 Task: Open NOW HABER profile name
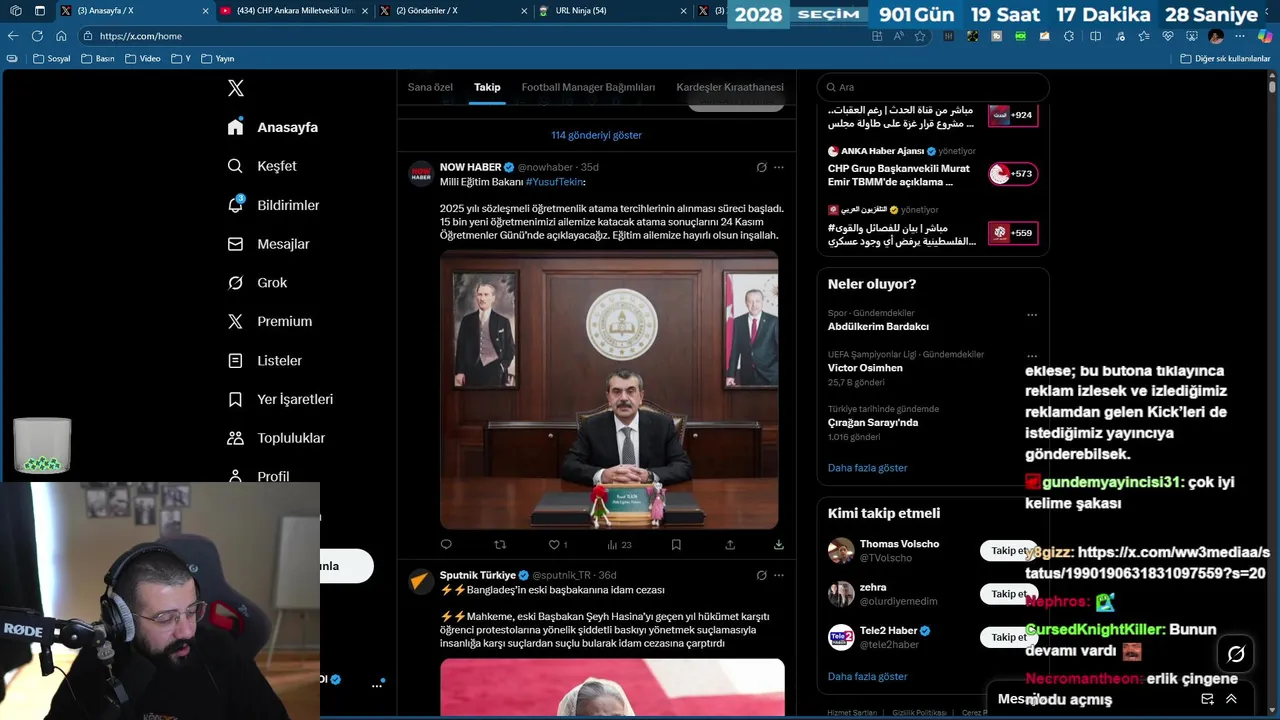(x=470, y=167)
